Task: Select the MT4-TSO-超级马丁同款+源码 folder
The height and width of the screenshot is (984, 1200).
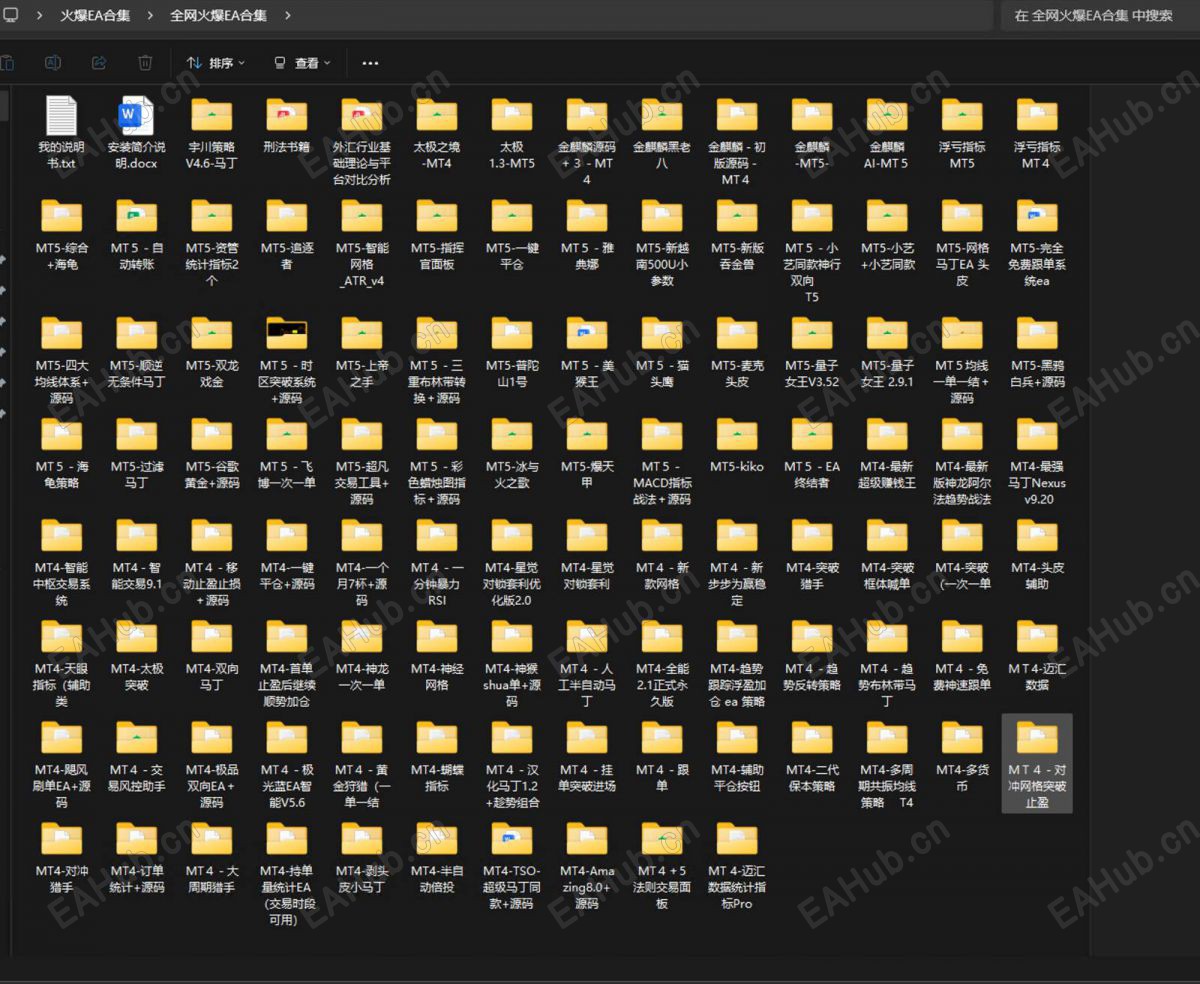Action: pos(511,866)
